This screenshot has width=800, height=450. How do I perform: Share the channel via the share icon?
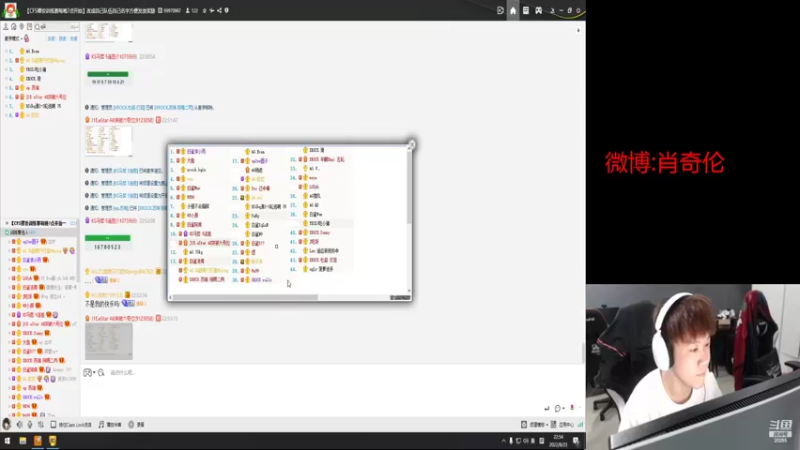coord(219,10)
